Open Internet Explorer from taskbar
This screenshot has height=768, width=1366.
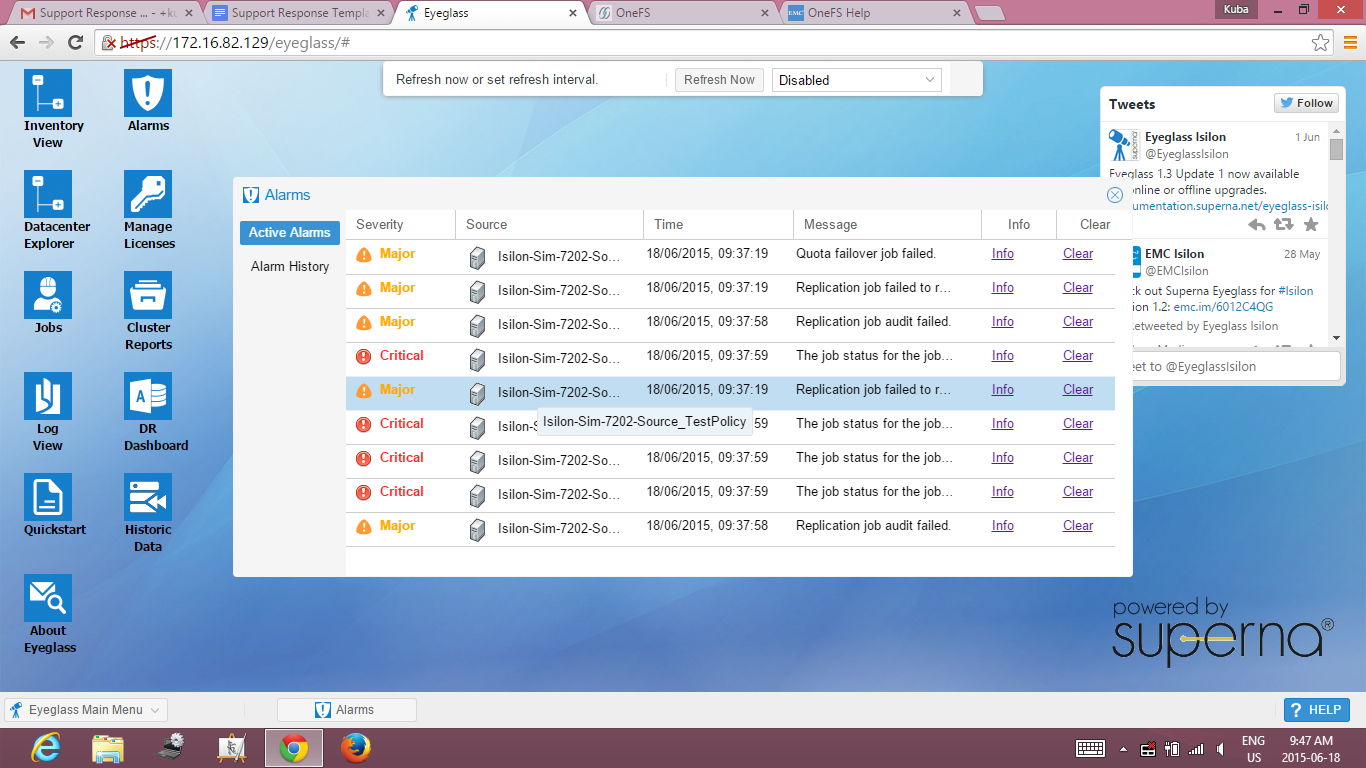point(46,748)
